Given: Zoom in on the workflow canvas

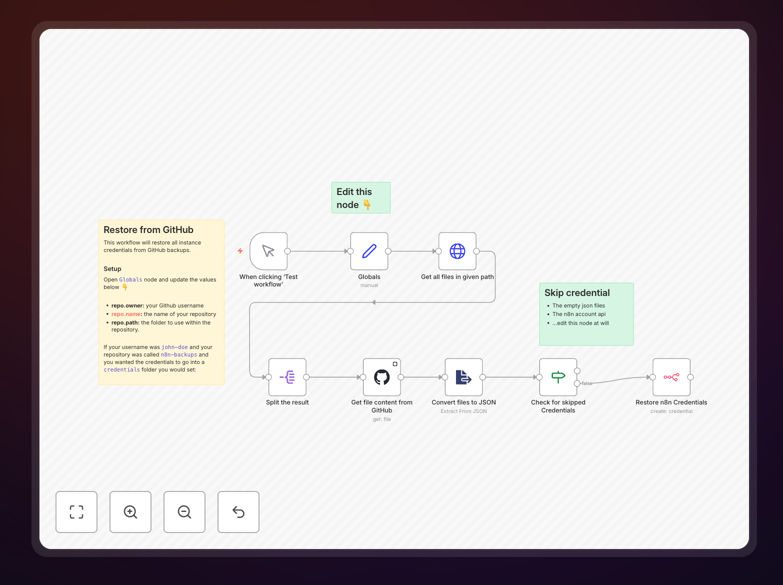Looking at the screenshot, I should coord(130,512).
